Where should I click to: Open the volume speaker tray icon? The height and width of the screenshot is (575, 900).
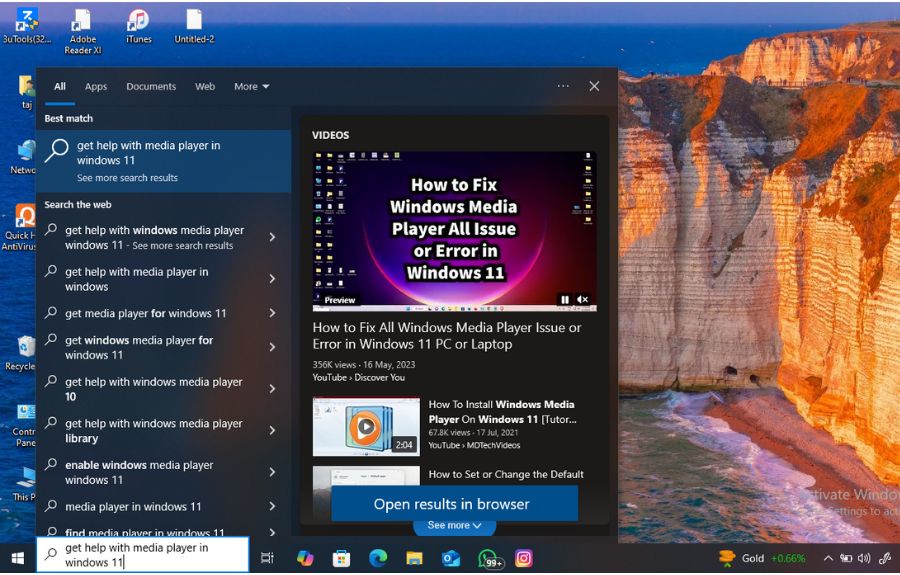864,558
